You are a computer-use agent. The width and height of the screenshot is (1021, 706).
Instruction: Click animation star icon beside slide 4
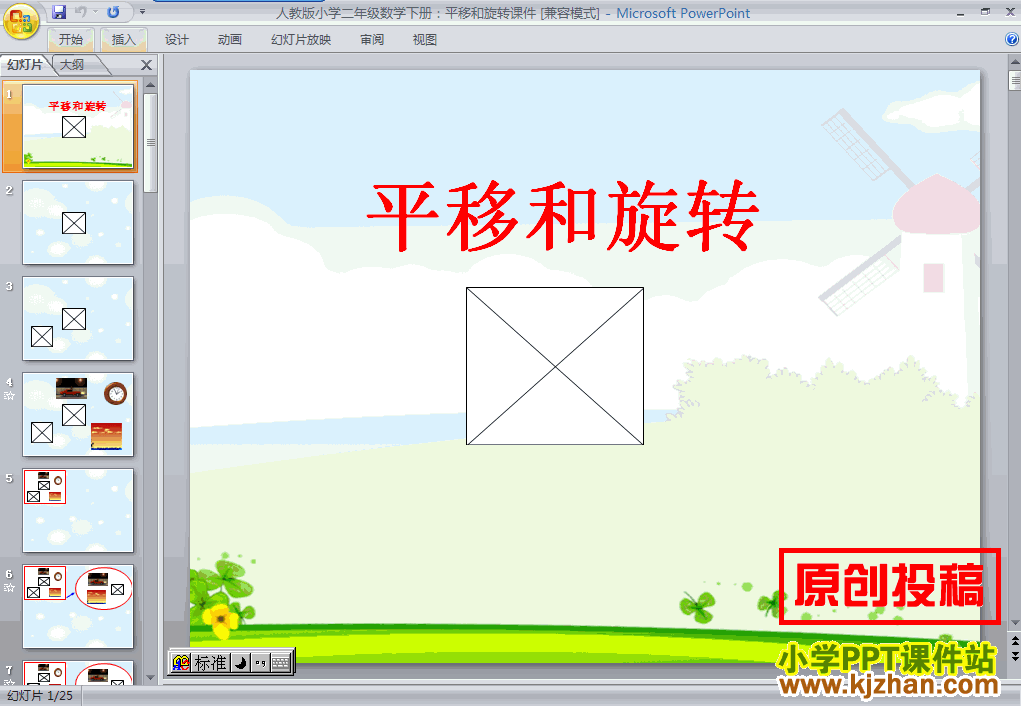[x=9, y=395]
